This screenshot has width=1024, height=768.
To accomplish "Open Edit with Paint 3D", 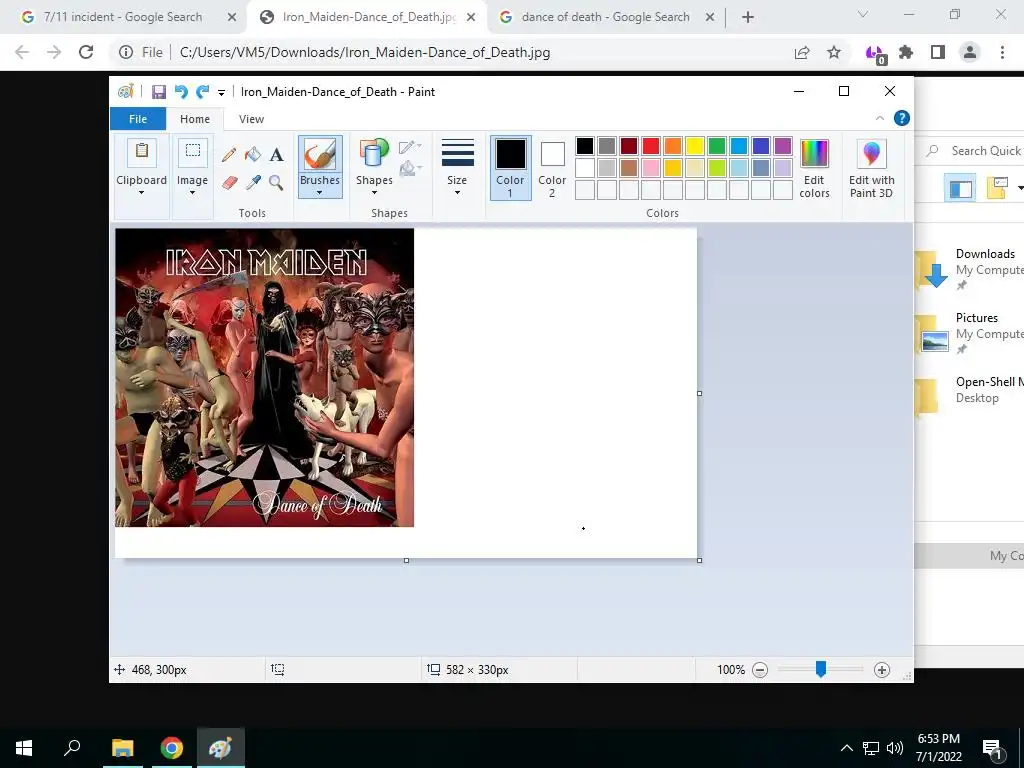I will point(871,168).
